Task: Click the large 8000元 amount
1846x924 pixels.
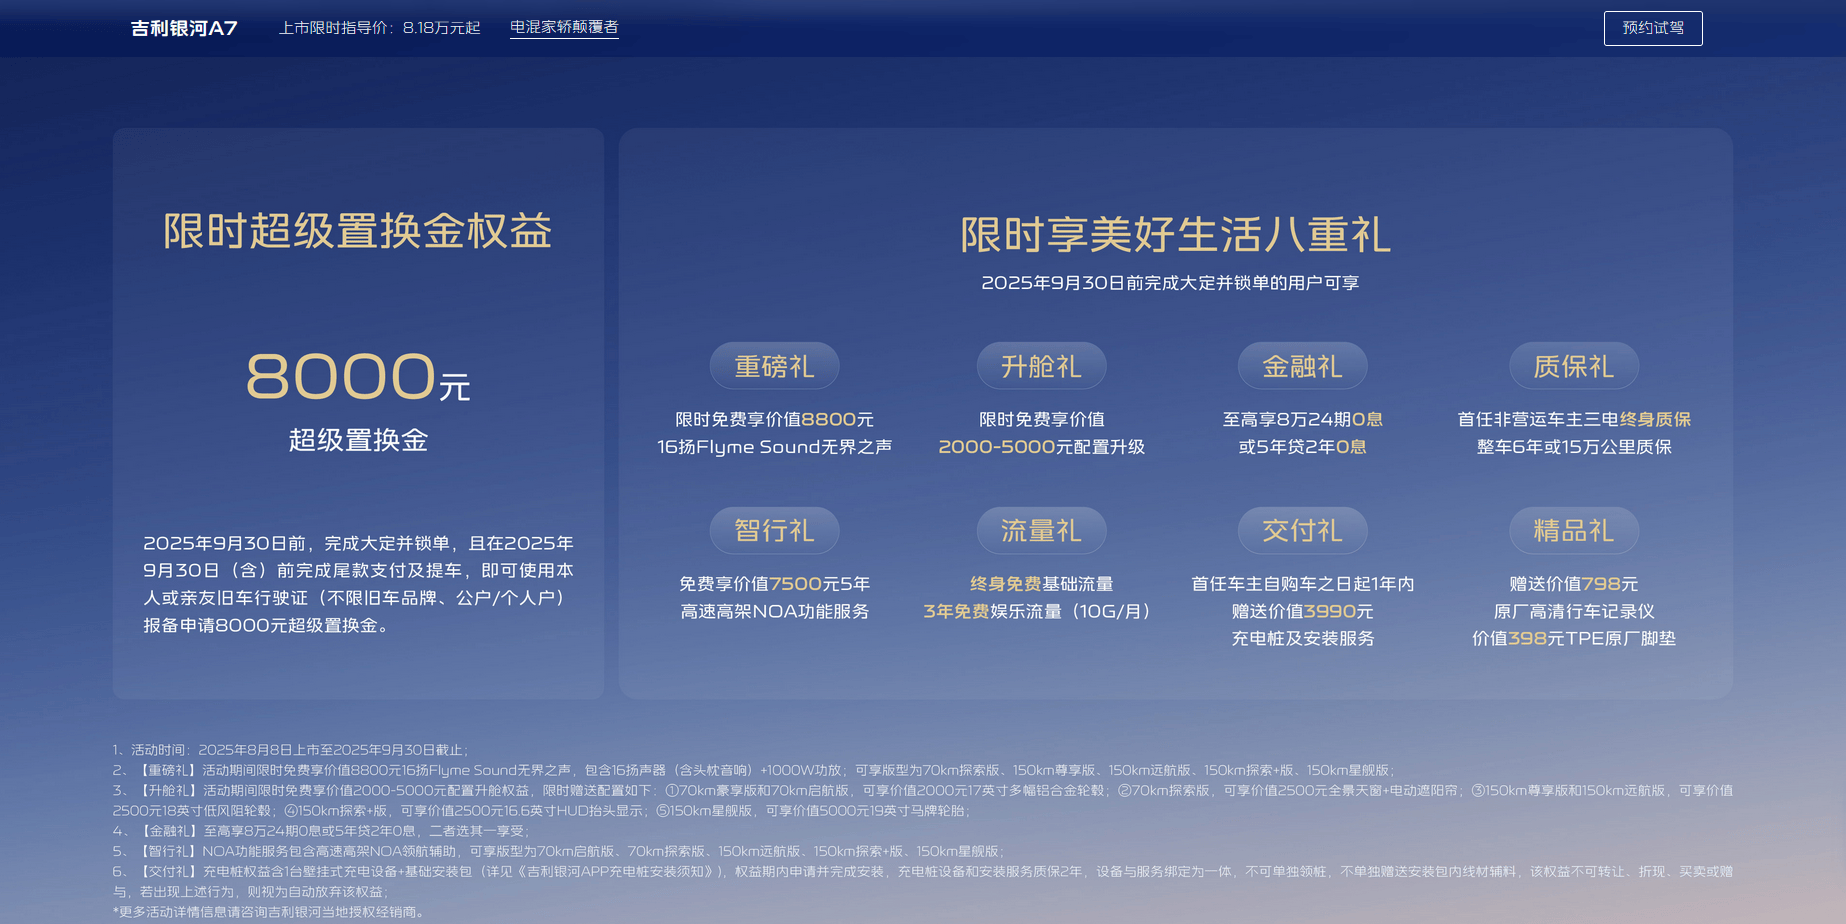Action: [358, 377]
